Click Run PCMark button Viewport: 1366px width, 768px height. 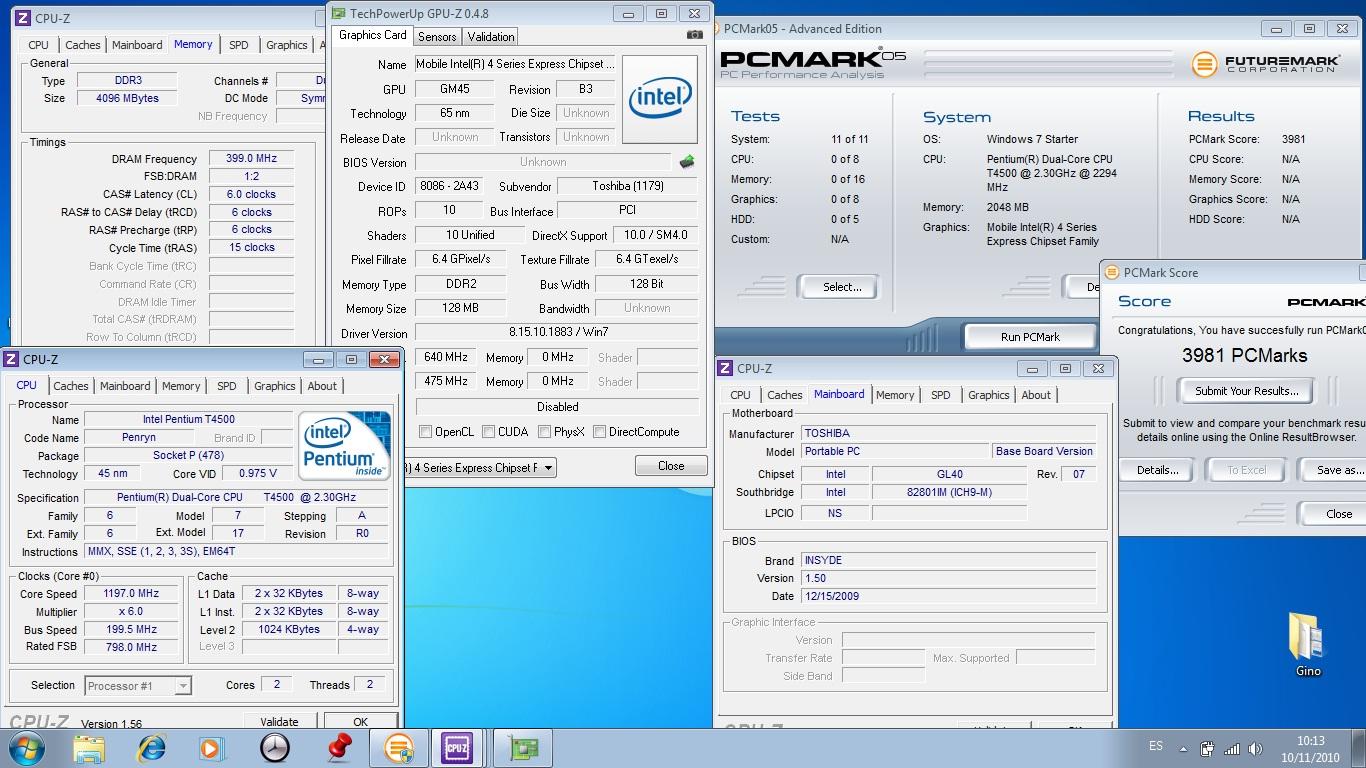pyautogui.click(x=1030, y=337)
